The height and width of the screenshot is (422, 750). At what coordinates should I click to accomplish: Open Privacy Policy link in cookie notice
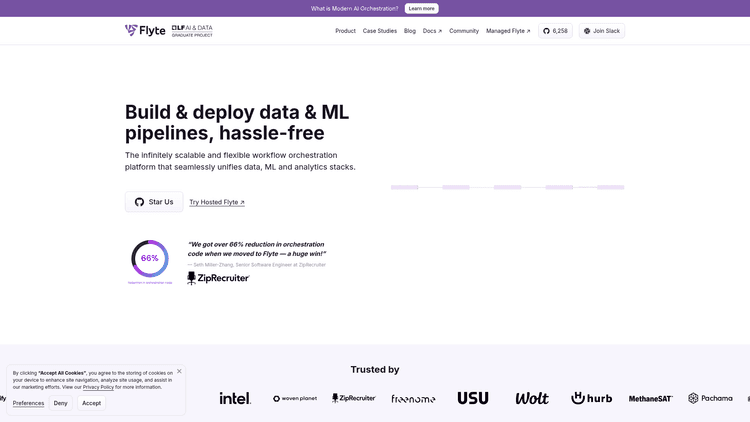pyautogui.click(x=98, y=387)
